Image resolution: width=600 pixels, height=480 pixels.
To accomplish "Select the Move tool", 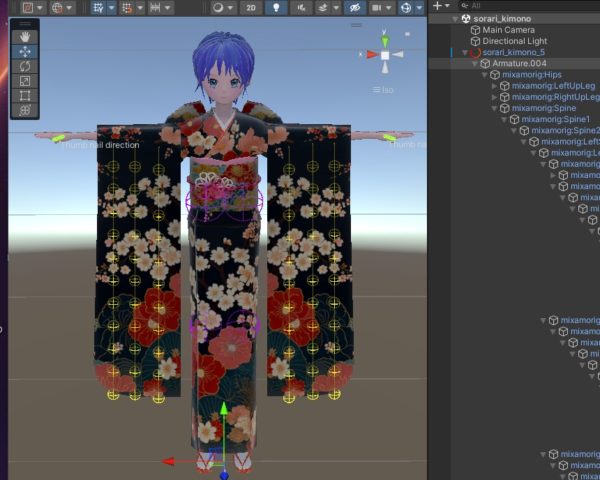I will click(24, 50).
